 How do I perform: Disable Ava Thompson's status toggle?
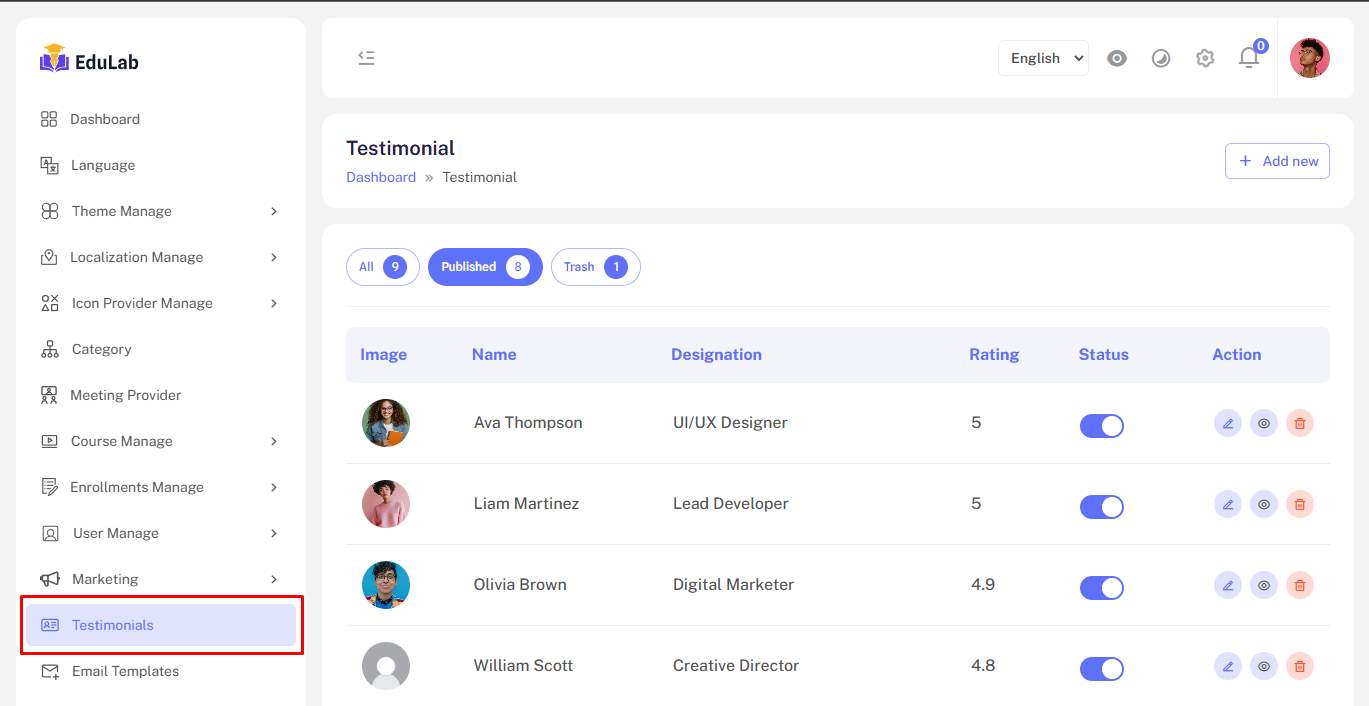[1101, 426]
